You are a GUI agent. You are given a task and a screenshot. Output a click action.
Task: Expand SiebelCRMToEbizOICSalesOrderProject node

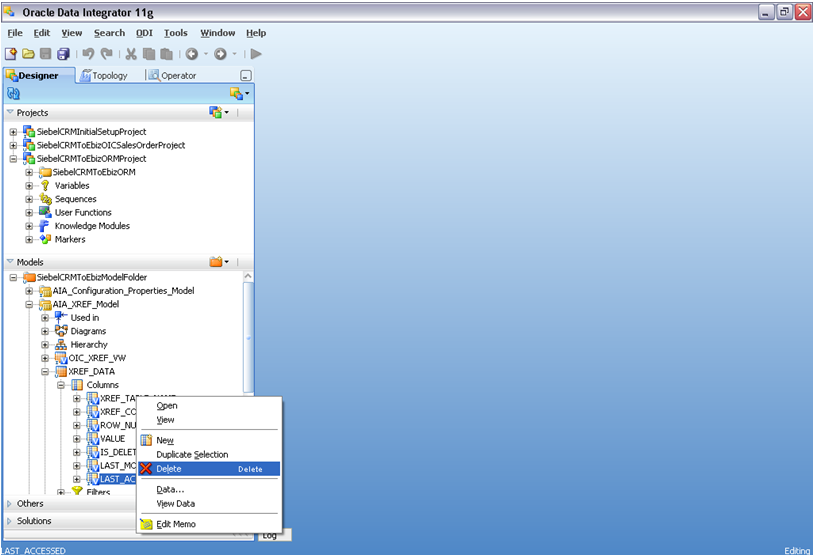pos(13,146)
